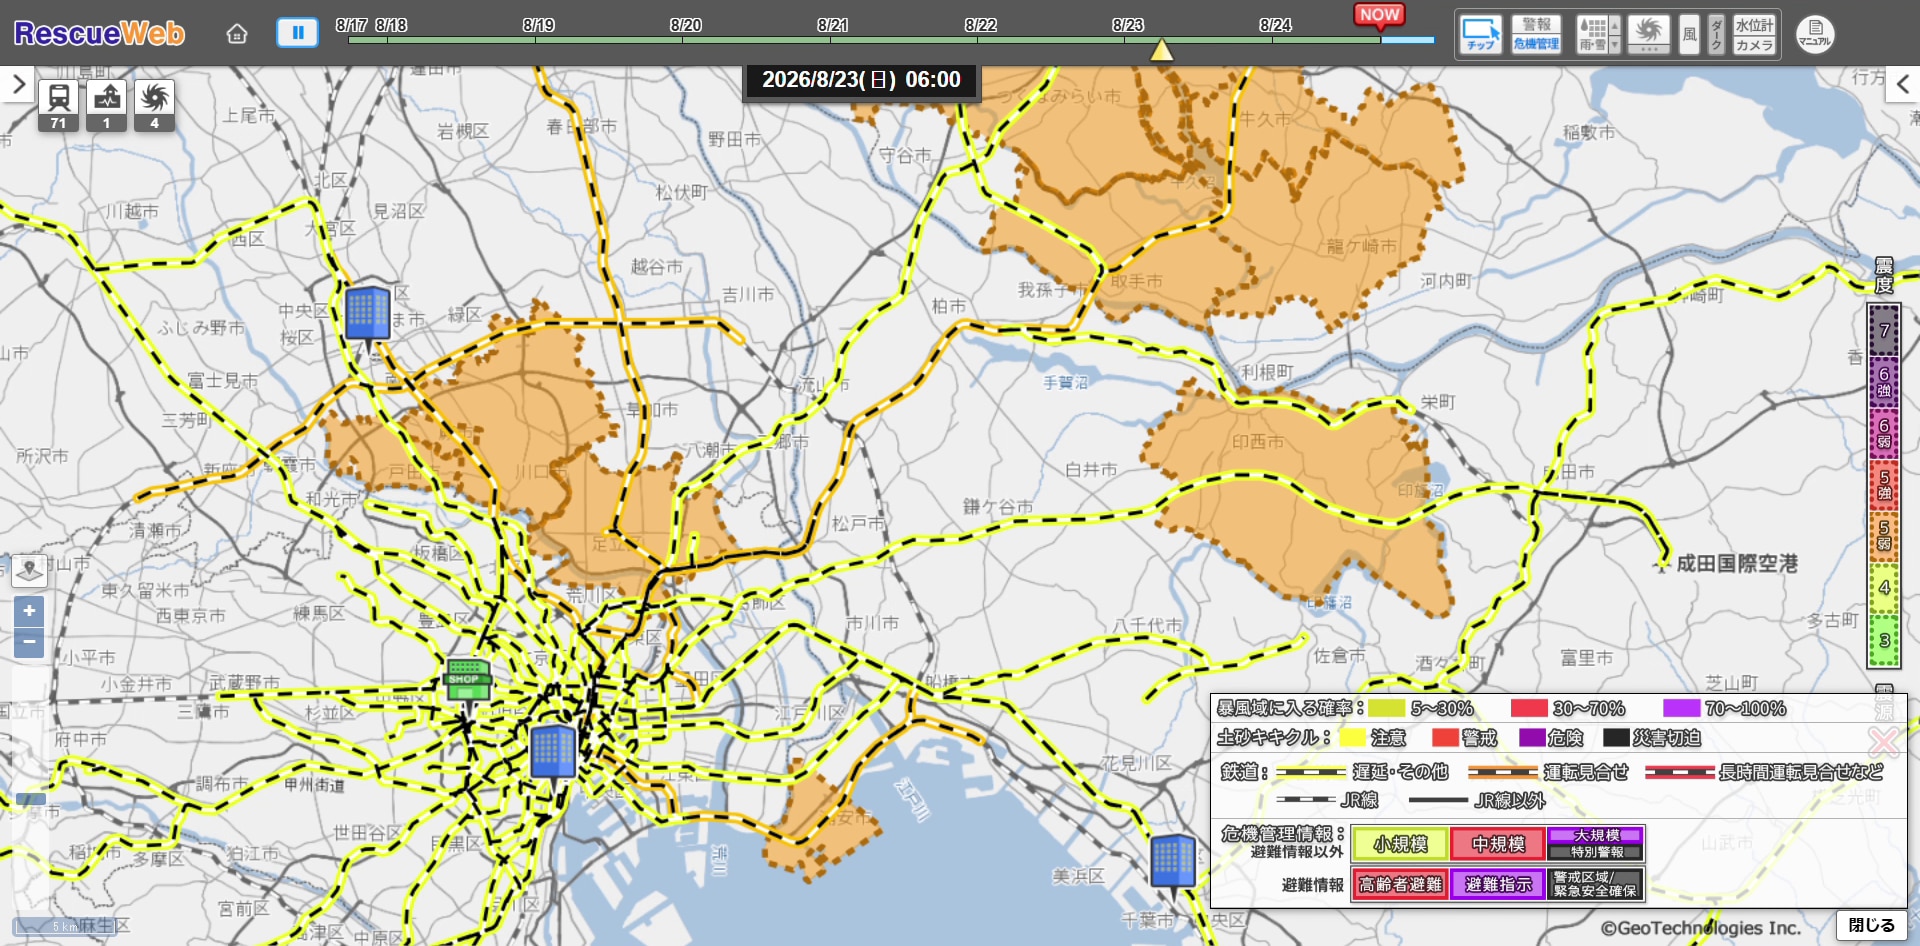Open the railway alerts icon showing 71
Viewport: 1920px width, 946px height.
click(x=58, y=106)
